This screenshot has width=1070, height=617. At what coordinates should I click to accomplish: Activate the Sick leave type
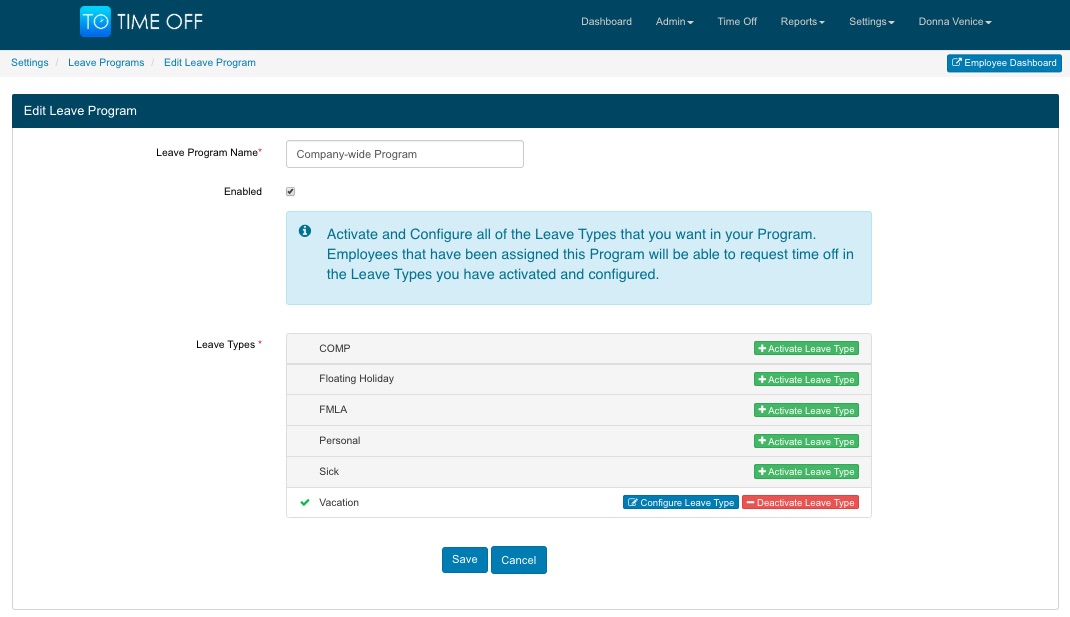(806, 472)
